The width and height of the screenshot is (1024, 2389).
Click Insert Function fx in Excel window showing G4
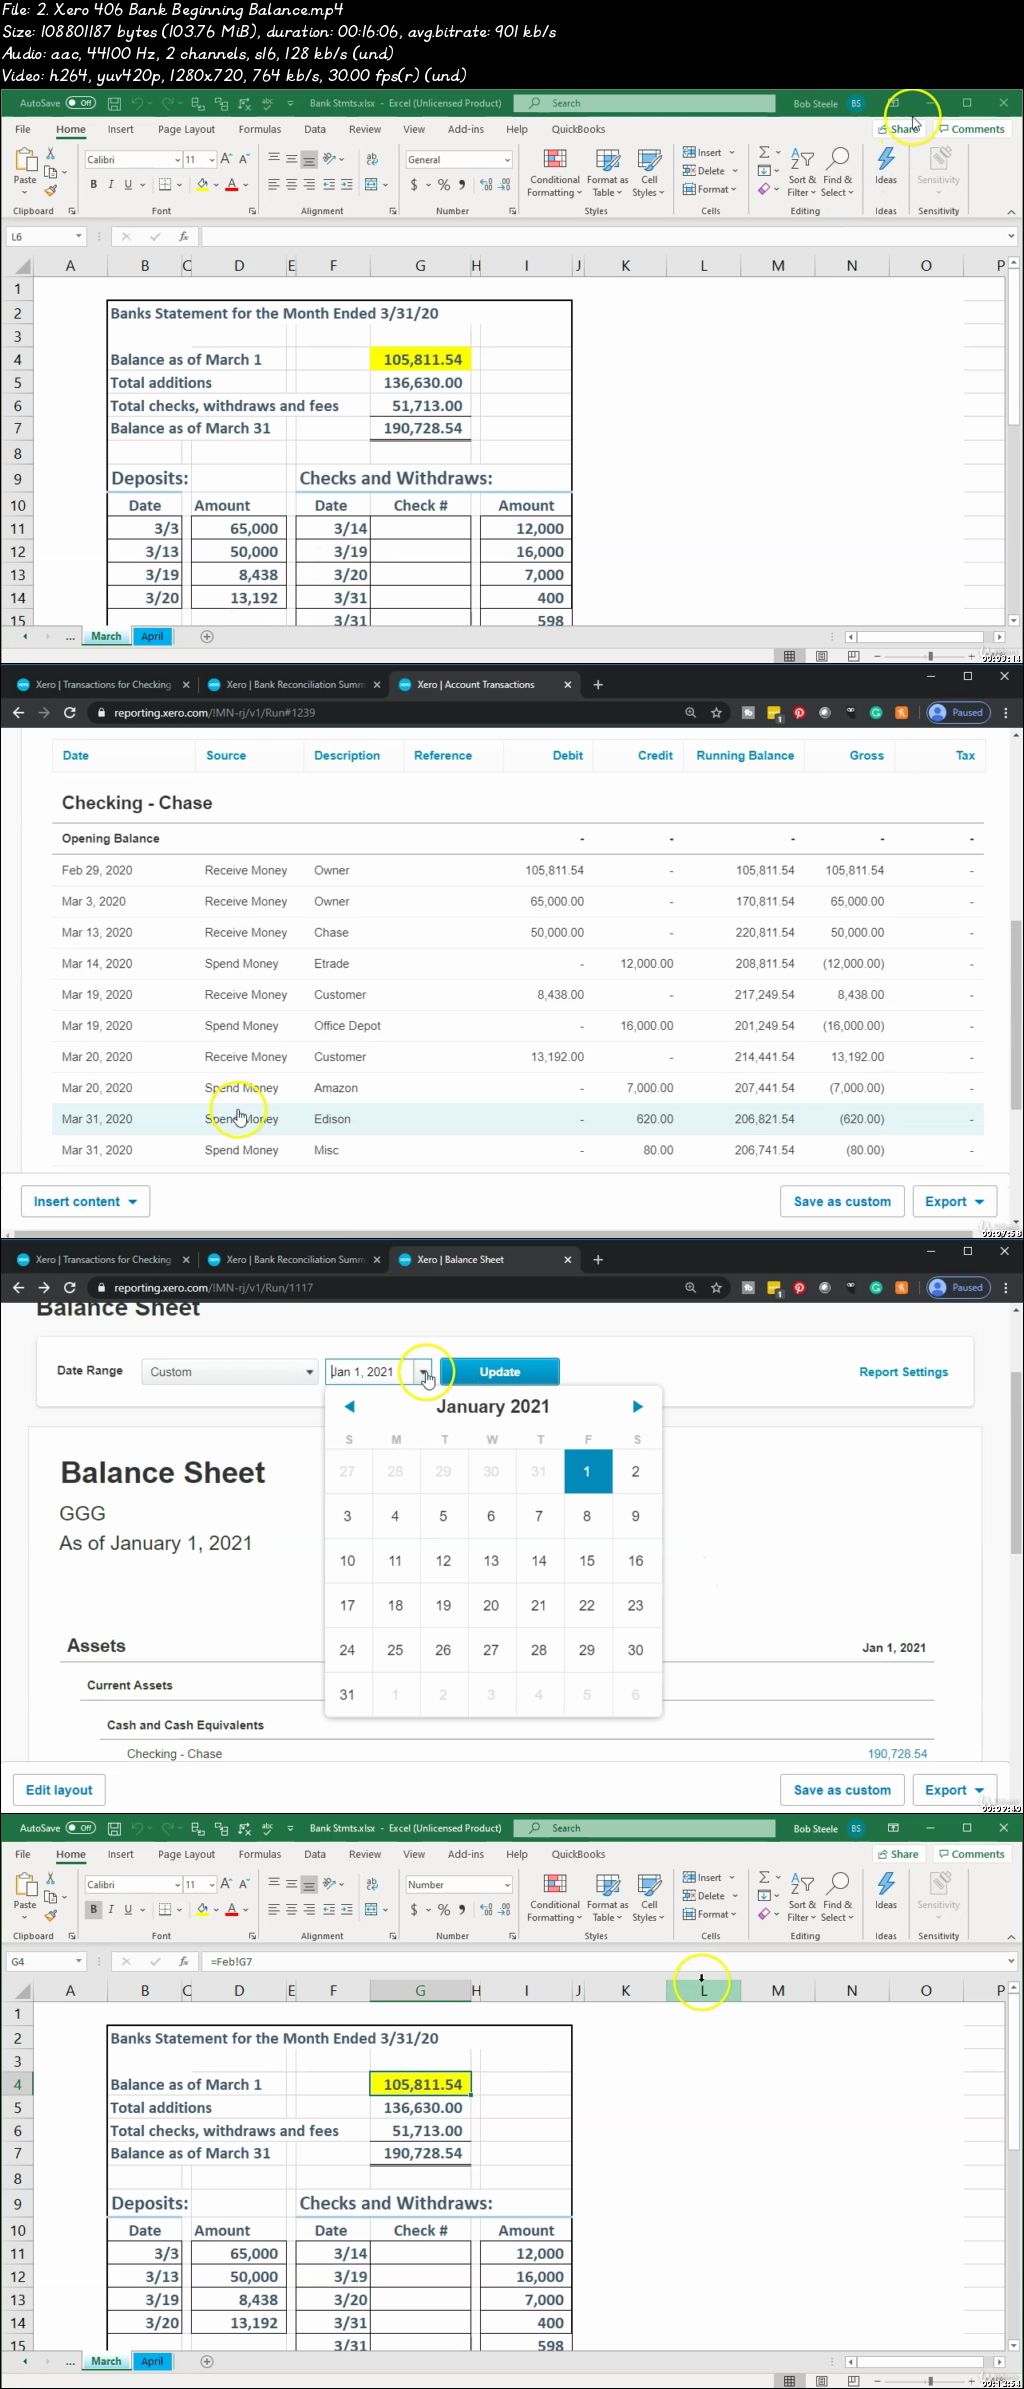coord(184,1961)
